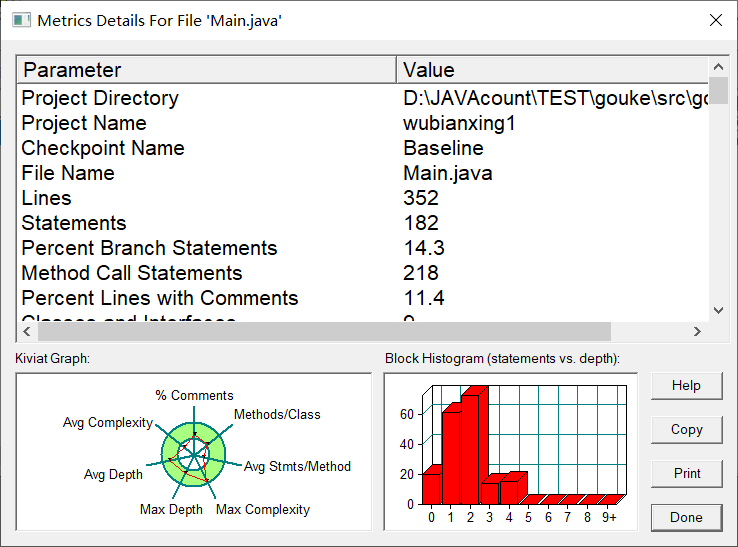The height and width of the screenshot is (547, 738).
Task: Close the Metrics Details window
Action: (x=716, y=20)
